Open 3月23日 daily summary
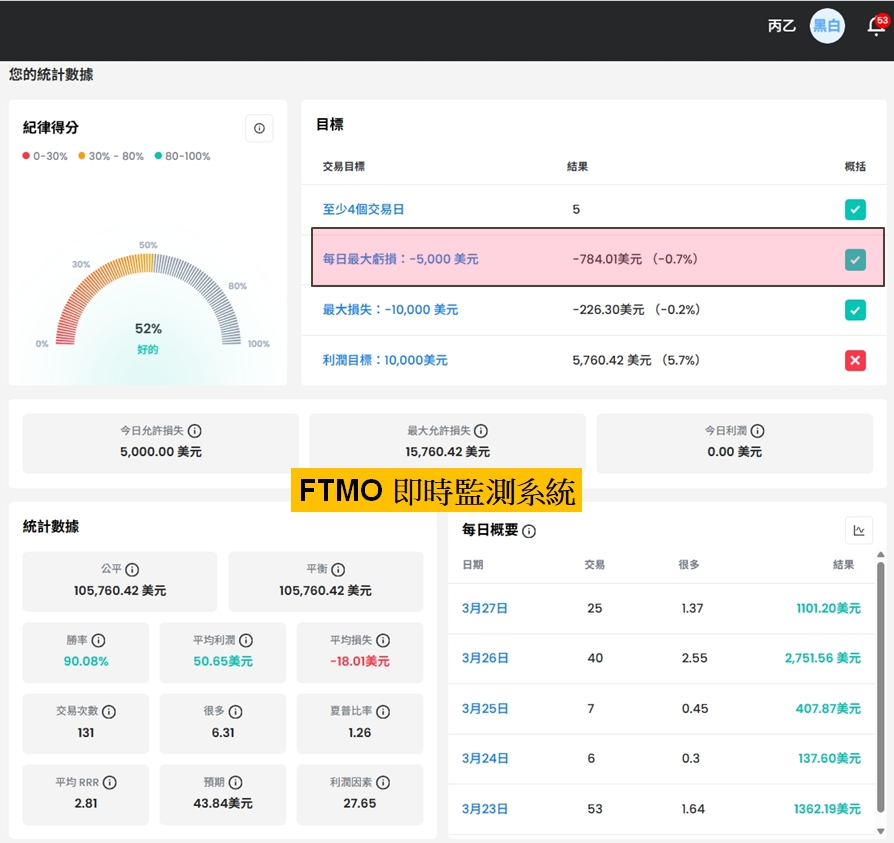 tap(485, 809)
